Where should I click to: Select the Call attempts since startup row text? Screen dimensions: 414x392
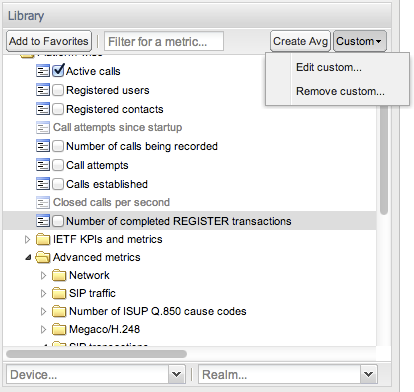(x=118, y=127)
